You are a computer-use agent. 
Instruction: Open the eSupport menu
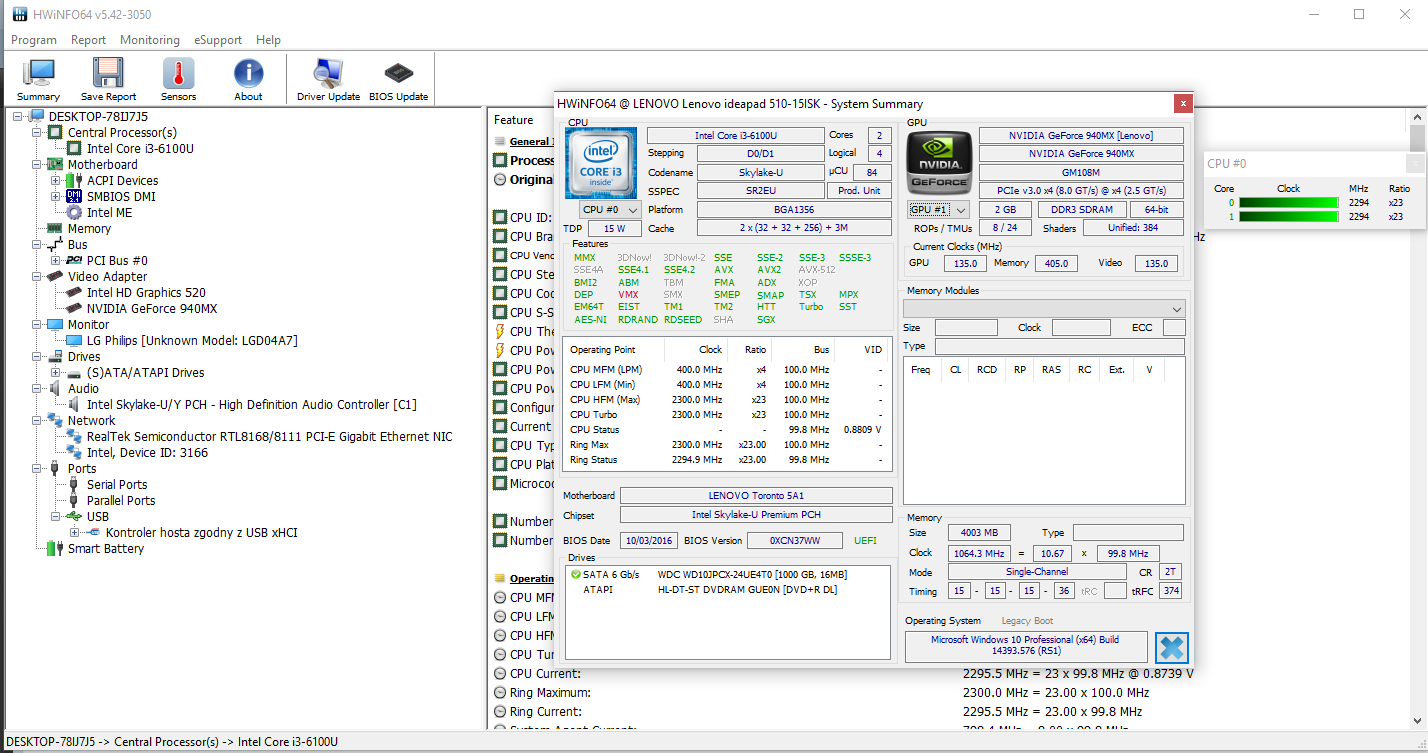click(x=218, y=40)
